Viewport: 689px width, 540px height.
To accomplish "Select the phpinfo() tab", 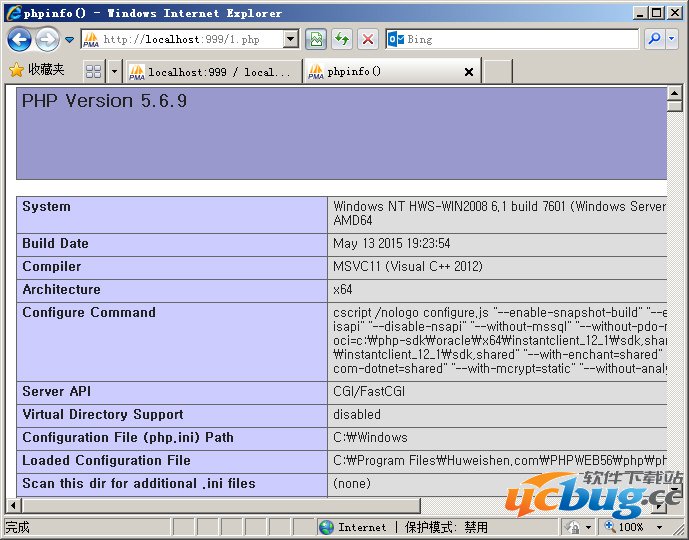I will pos(385,72).
